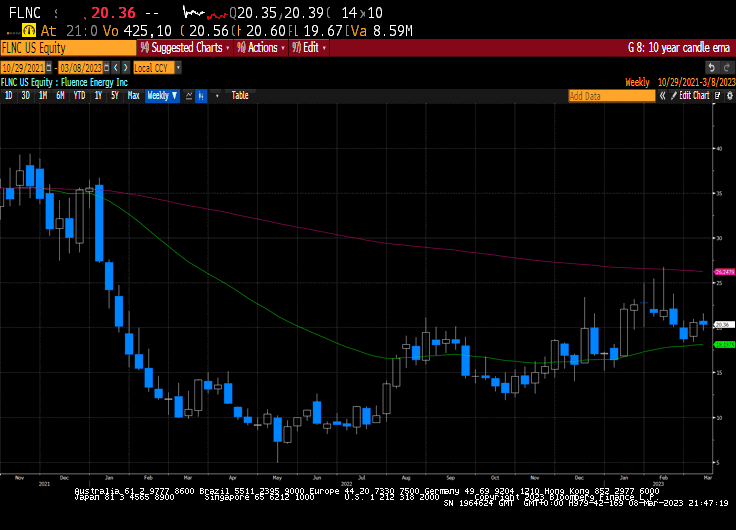Click the Edit Chart button
736x530 pixels.
(694, 96)
